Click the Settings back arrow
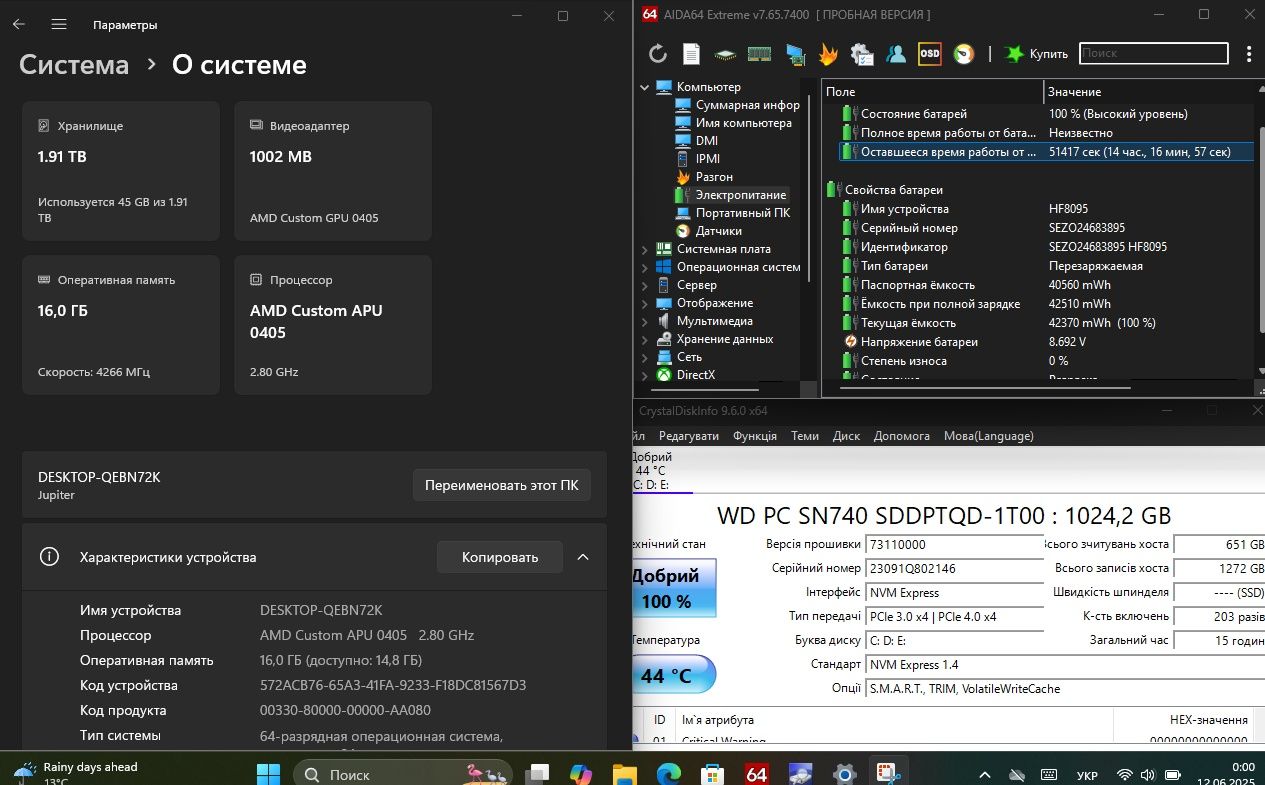Image resolution: width=1265 pixels, height=785 pixels. tap(19, 24)
